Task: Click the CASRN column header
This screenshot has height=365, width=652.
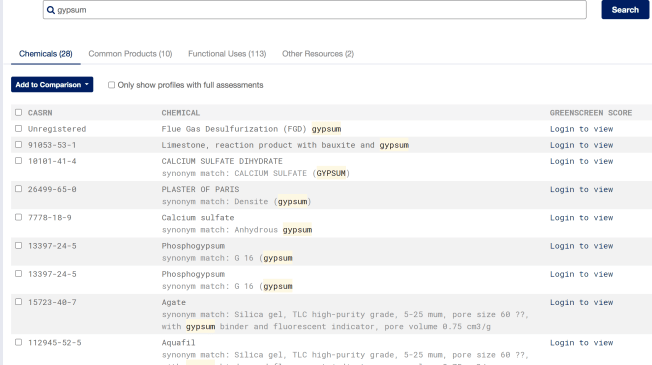Action: pyautogui.click(x=40, y=113)
